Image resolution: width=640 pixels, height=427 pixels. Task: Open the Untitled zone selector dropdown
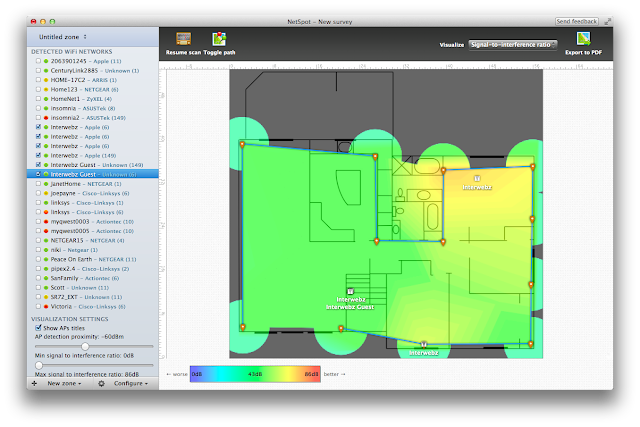coord(63,37)
